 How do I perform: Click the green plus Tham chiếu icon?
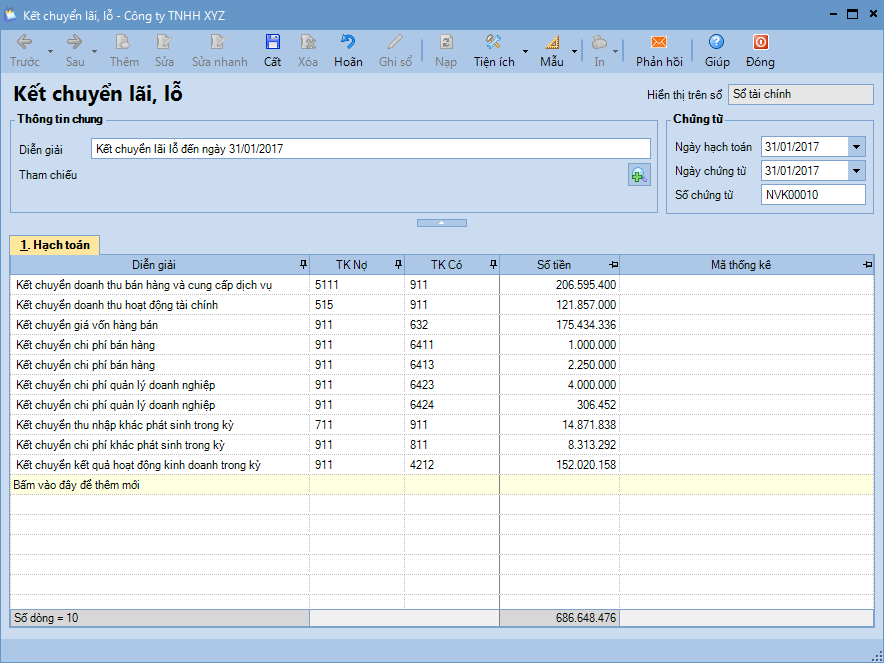[638, 176]
